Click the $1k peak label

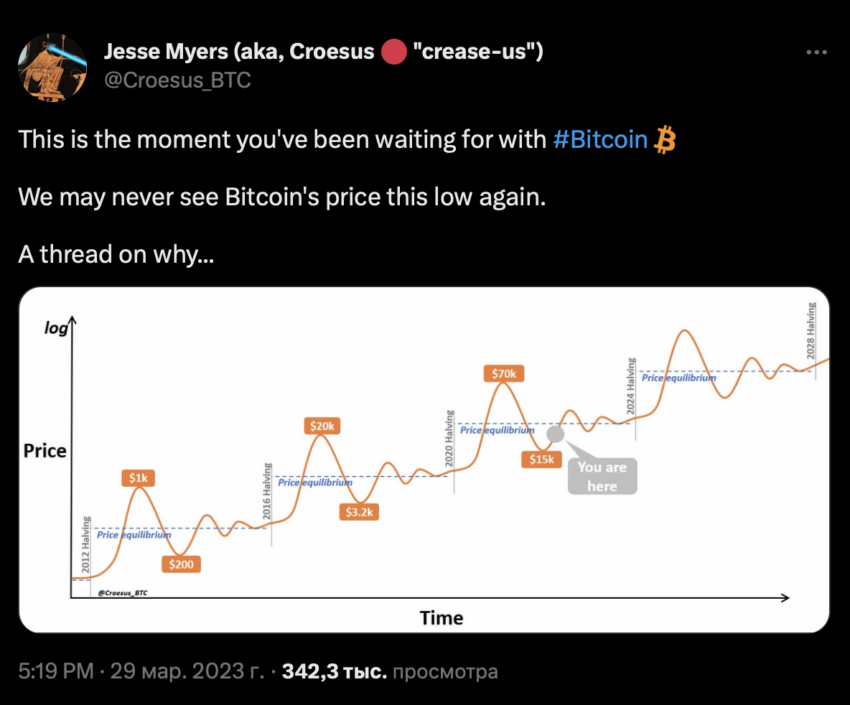pyautogui.click(x=138, y=477)
